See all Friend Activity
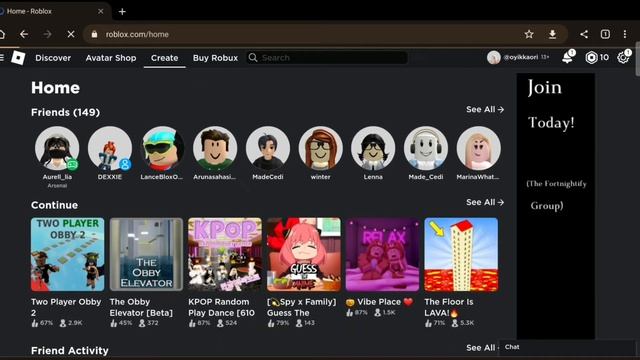This screenshot has width=640, height=360. coord(482,348)
